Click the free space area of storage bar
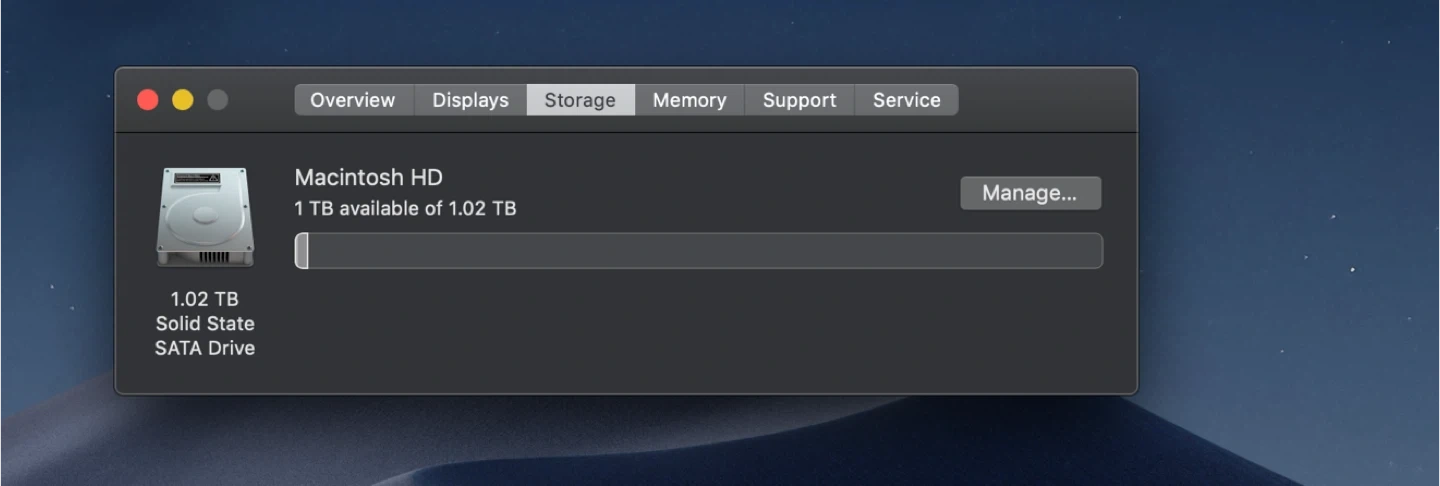The width and height of the screenshot is (1440, 486). [700, 251]
